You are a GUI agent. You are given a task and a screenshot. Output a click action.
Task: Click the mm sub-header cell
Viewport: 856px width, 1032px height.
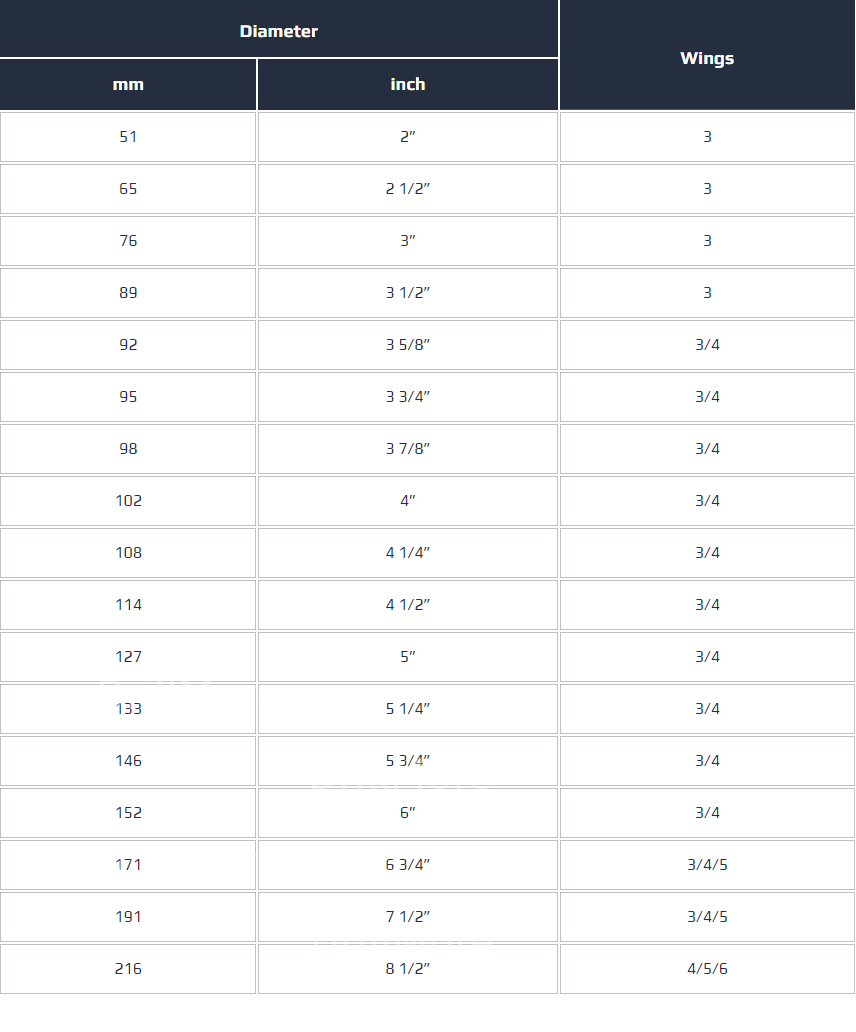coord(128,85)
